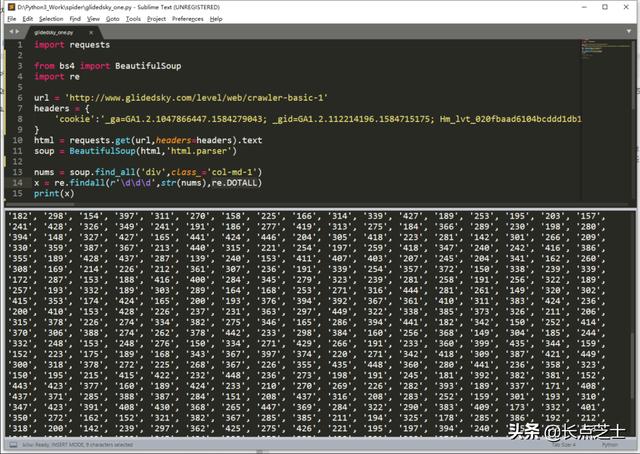640x454 pixels.
Task: Click 'find_all' on line 13
Action: coord(115,172)
